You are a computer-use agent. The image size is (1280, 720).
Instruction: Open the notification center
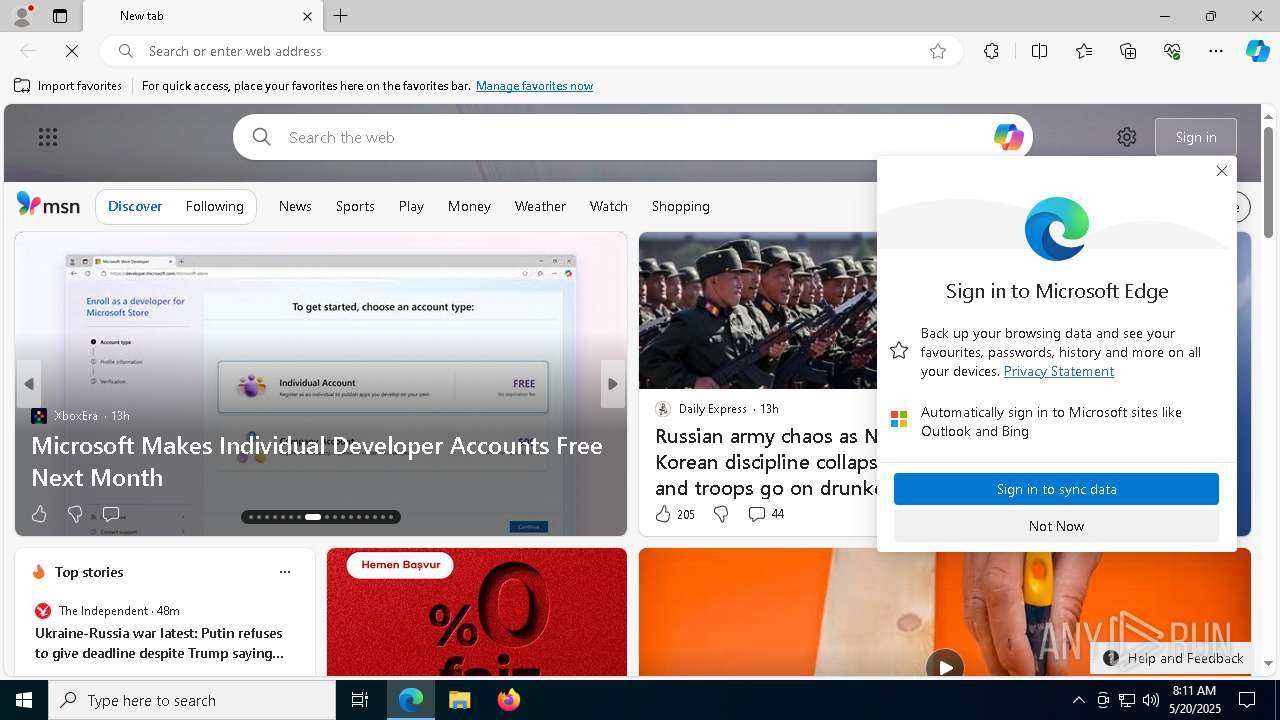1247,700
